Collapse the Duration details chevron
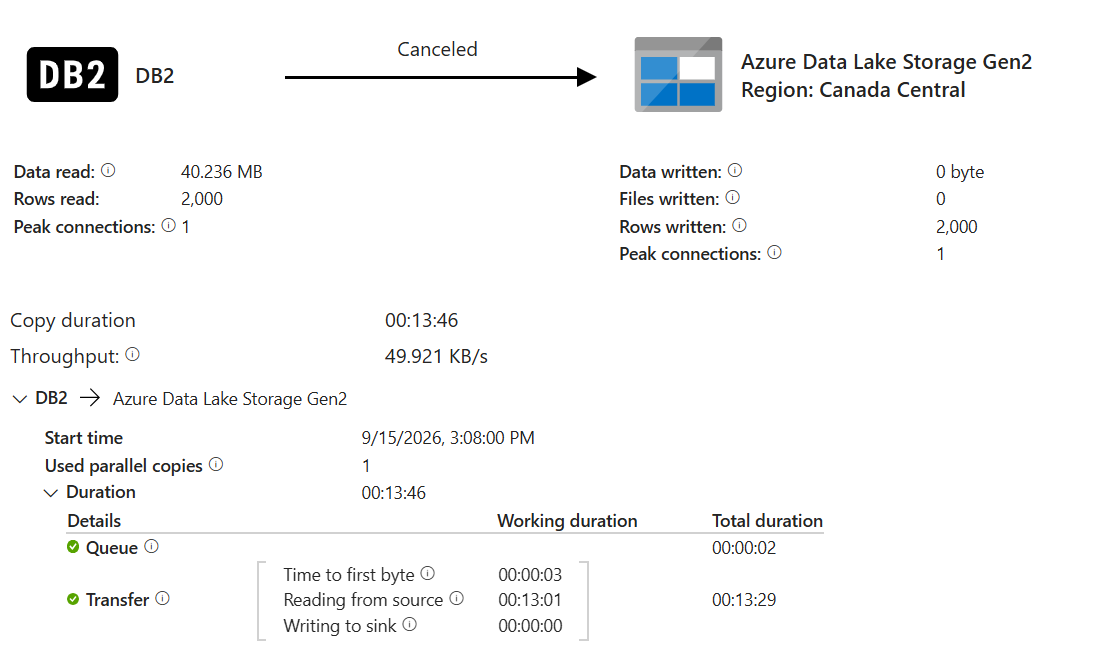This screenshot has height=645, width=1097. 50,492
